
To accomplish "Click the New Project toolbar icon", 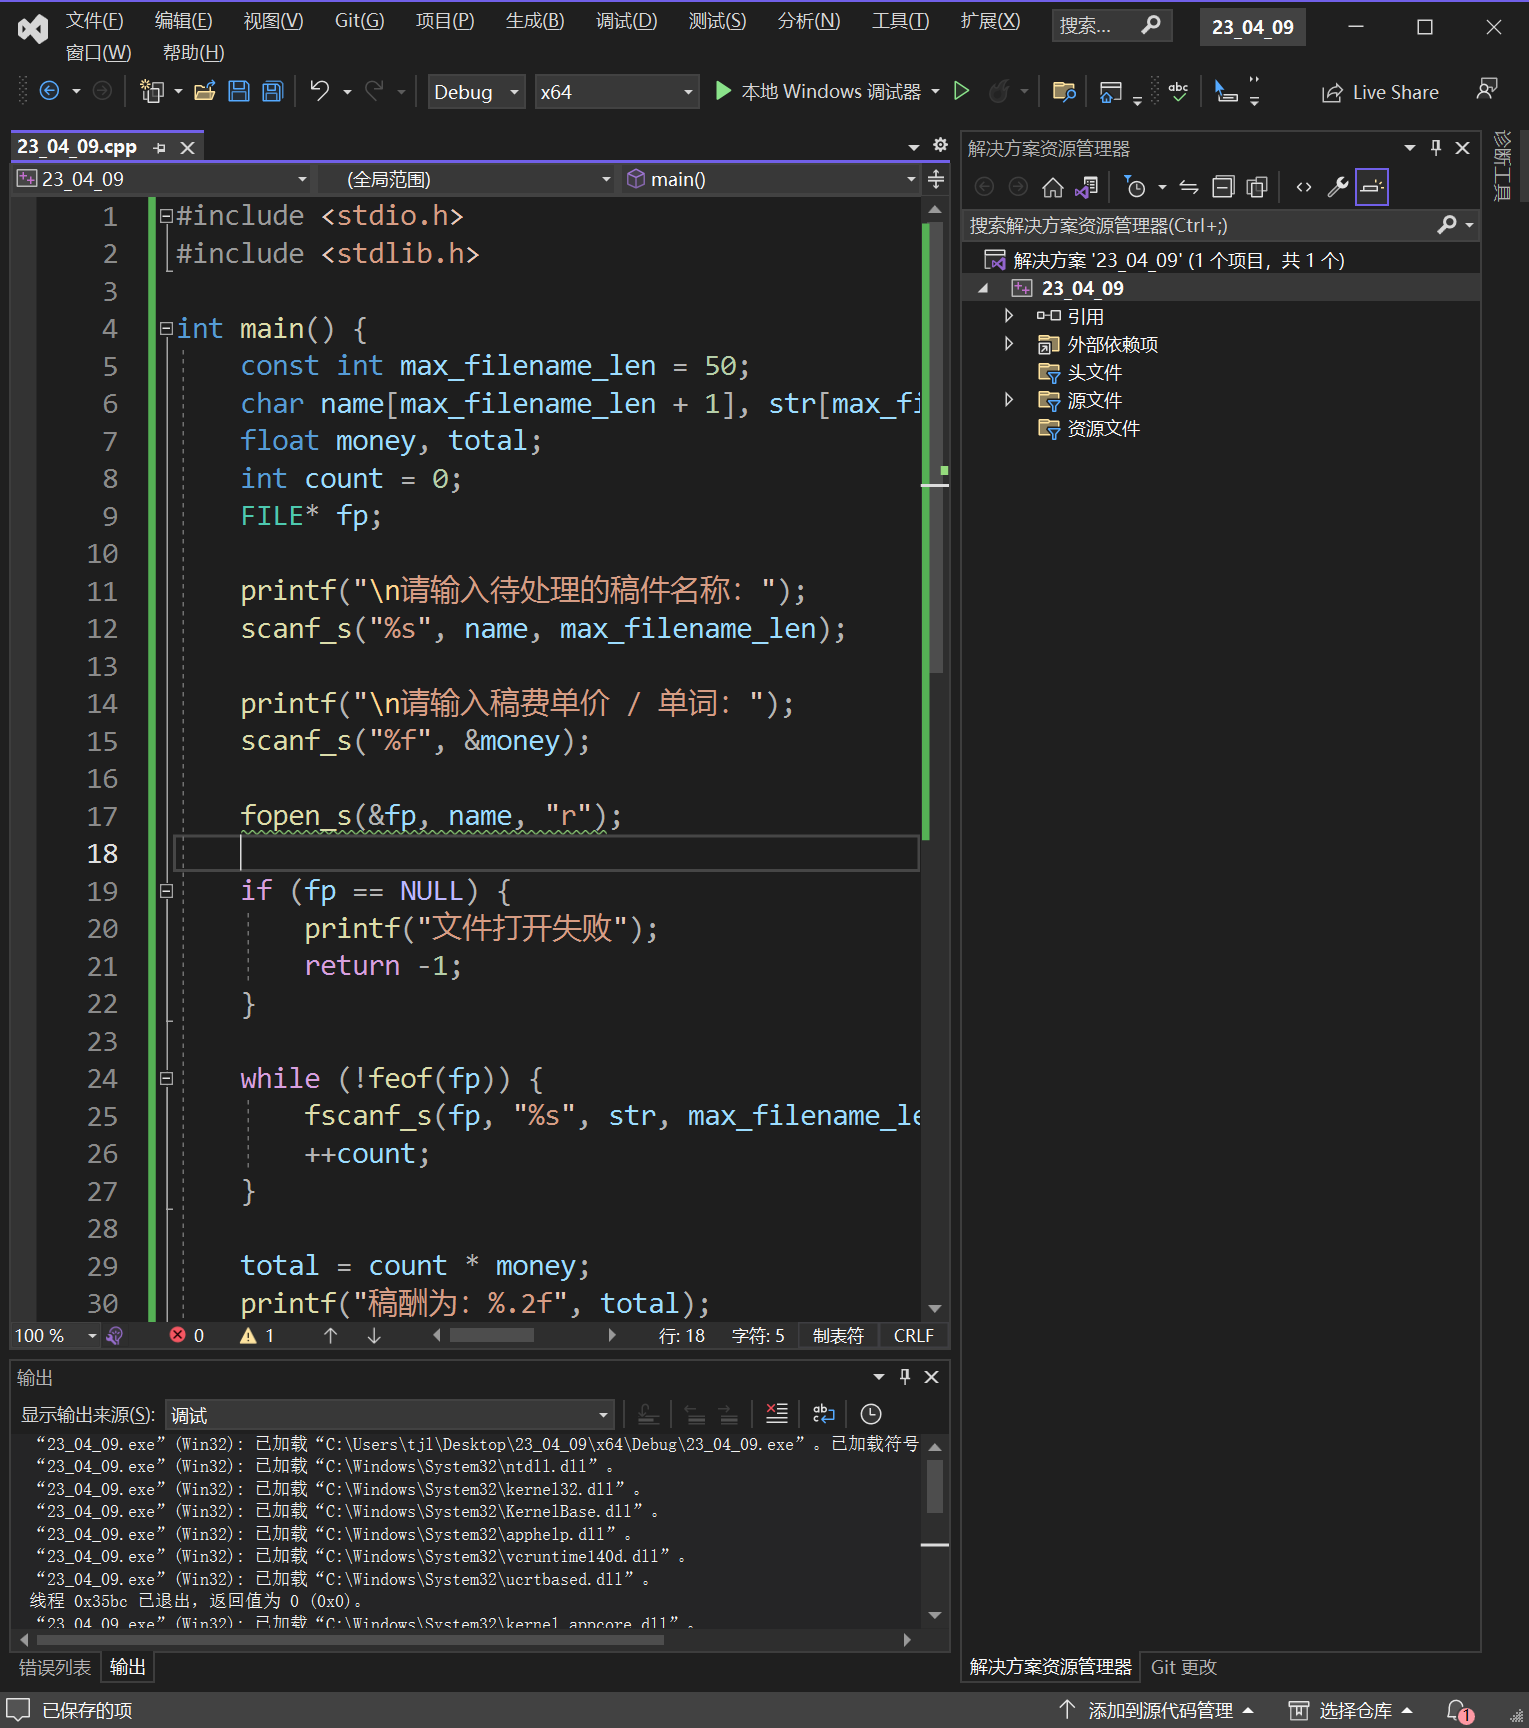I will [151, 92].
